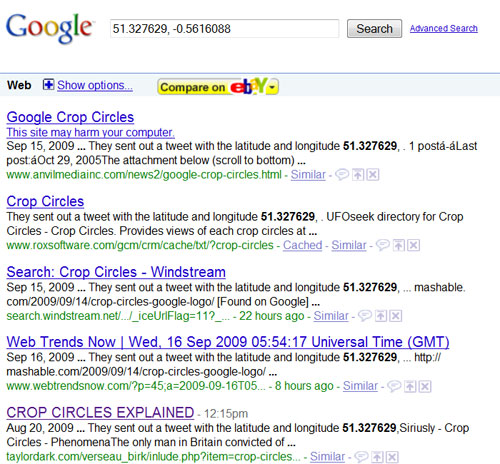This screenshot has height=464, width=500.
Task: Open the Crop Circles result title
Action: pyautogui.click(x=45, y=202)
